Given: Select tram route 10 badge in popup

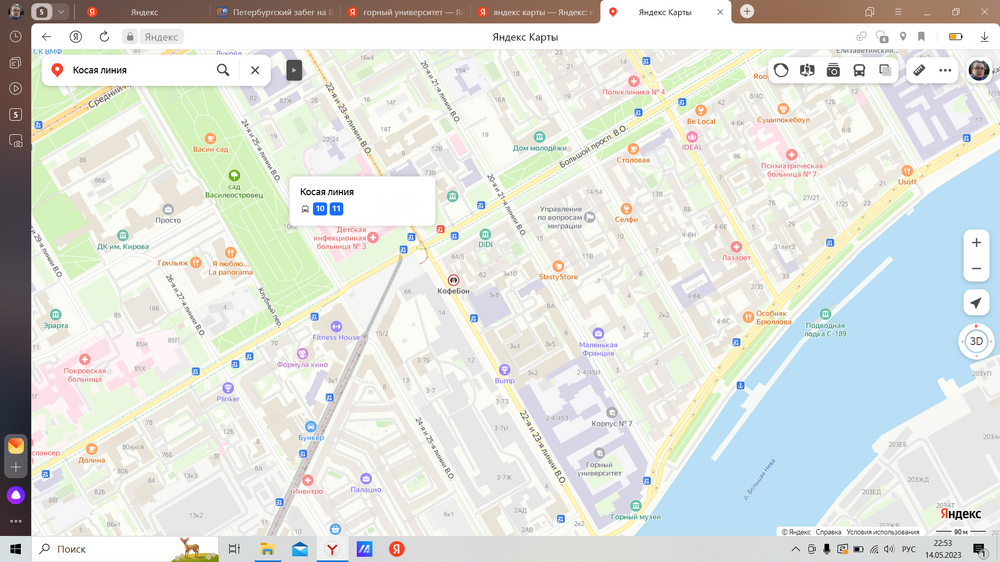Looking at the screenshot, I should [x=320, y=209].
